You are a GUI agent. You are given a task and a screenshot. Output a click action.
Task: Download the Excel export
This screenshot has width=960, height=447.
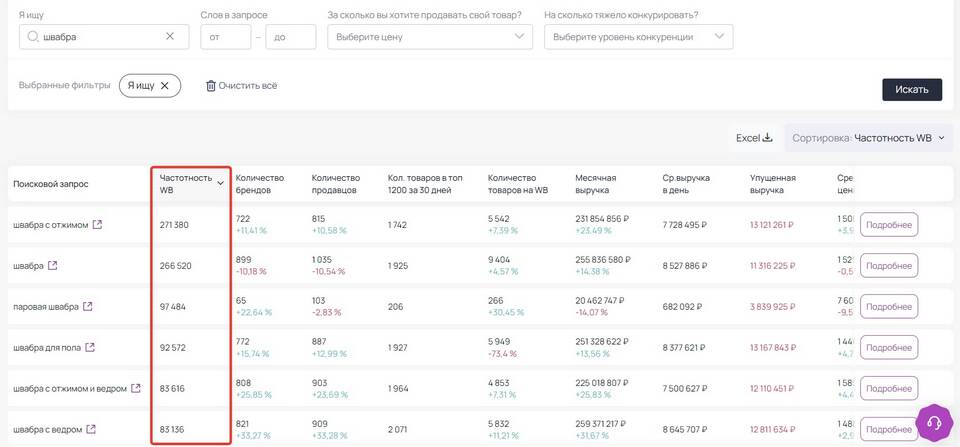click(x=754, y=138)
